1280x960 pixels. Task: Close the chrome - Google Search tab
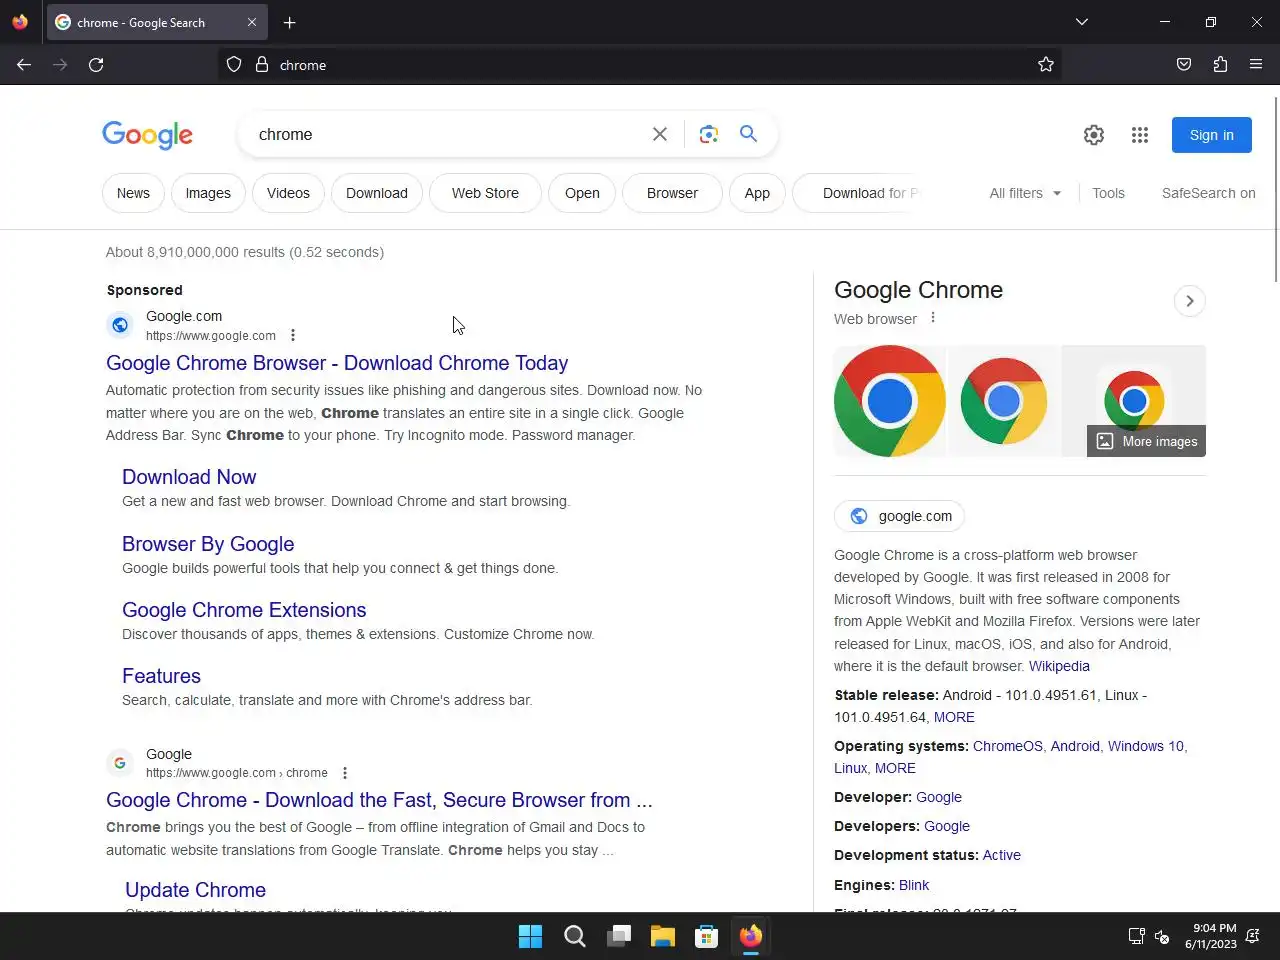pyautogui.click(x=251, y=22)
